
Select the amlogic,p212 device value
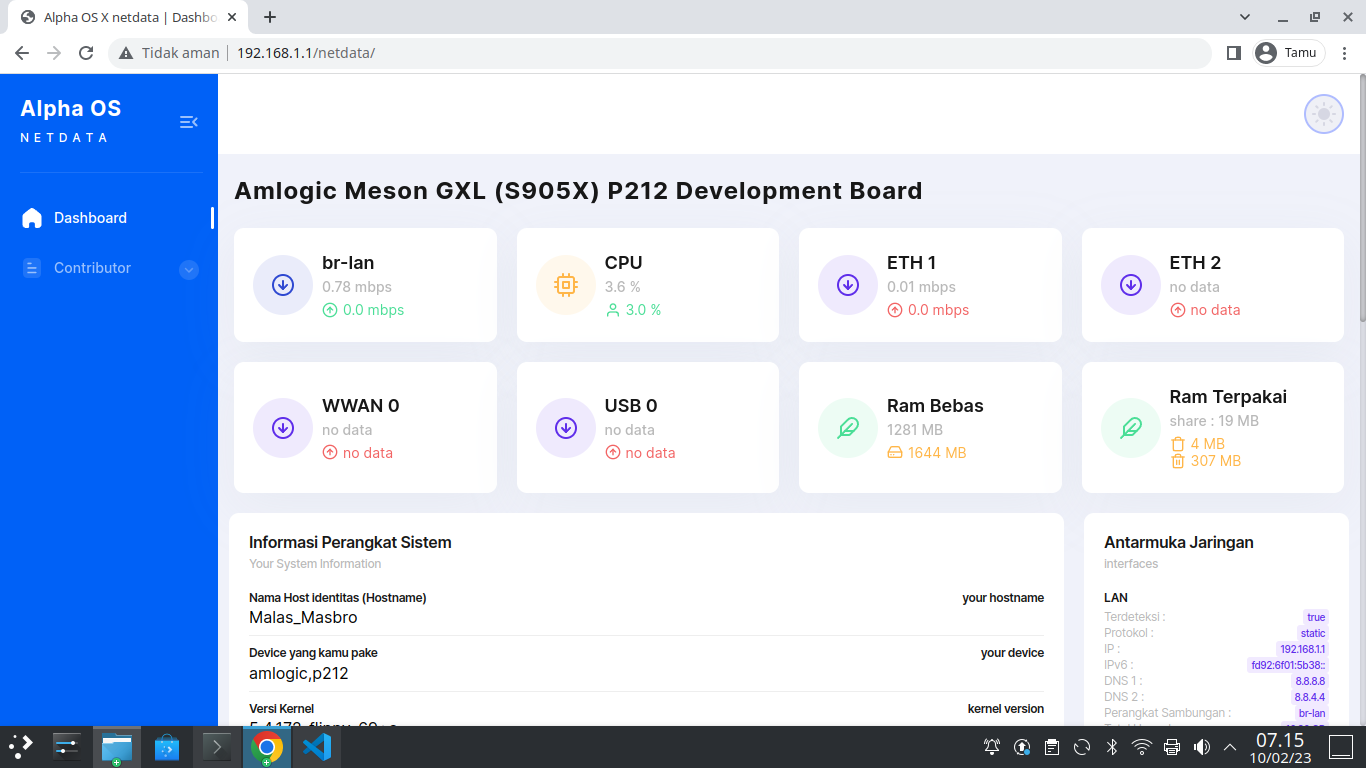click(x=299, y=674)
